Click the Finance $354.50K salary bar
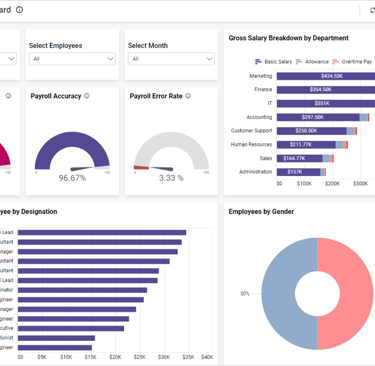Image resolution: width=375 pixels, height=366 pixels. click(326, 89)
